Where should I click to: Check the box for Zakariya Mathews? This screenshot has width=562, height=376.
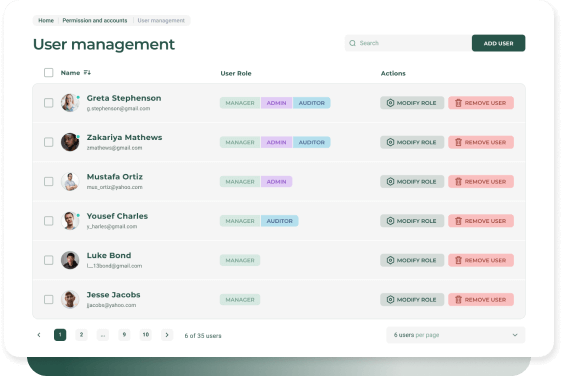pyautogui.click(x=48, y=142)
